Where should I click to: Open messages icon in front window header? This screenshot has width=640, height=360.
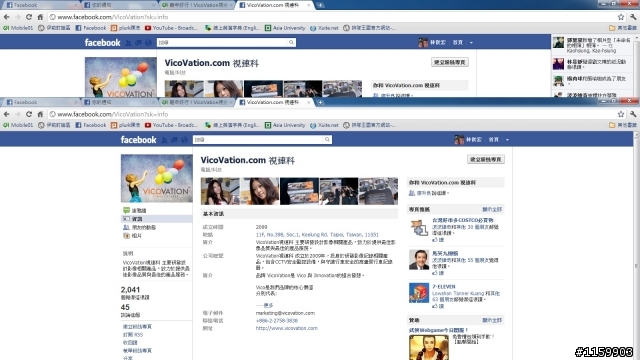(x=174, y=140)
